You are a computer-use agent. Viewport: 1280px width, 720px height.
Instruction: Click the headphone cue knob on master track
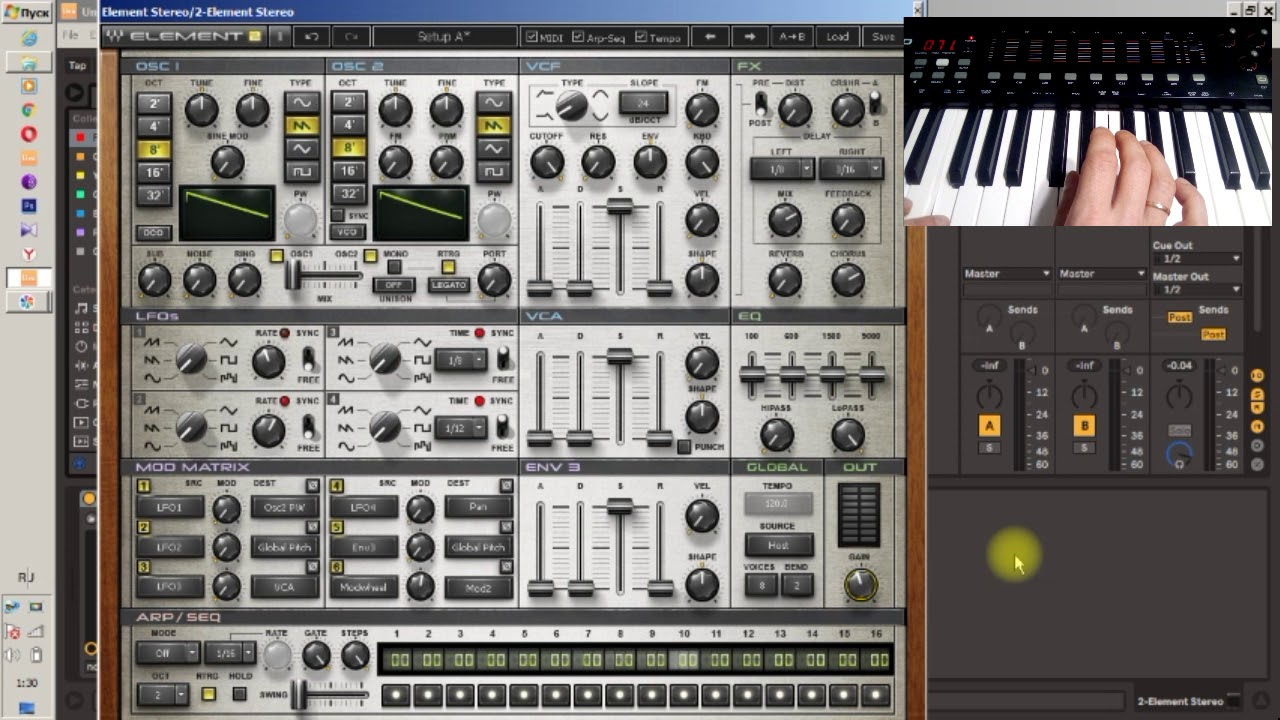(1180, 455)
